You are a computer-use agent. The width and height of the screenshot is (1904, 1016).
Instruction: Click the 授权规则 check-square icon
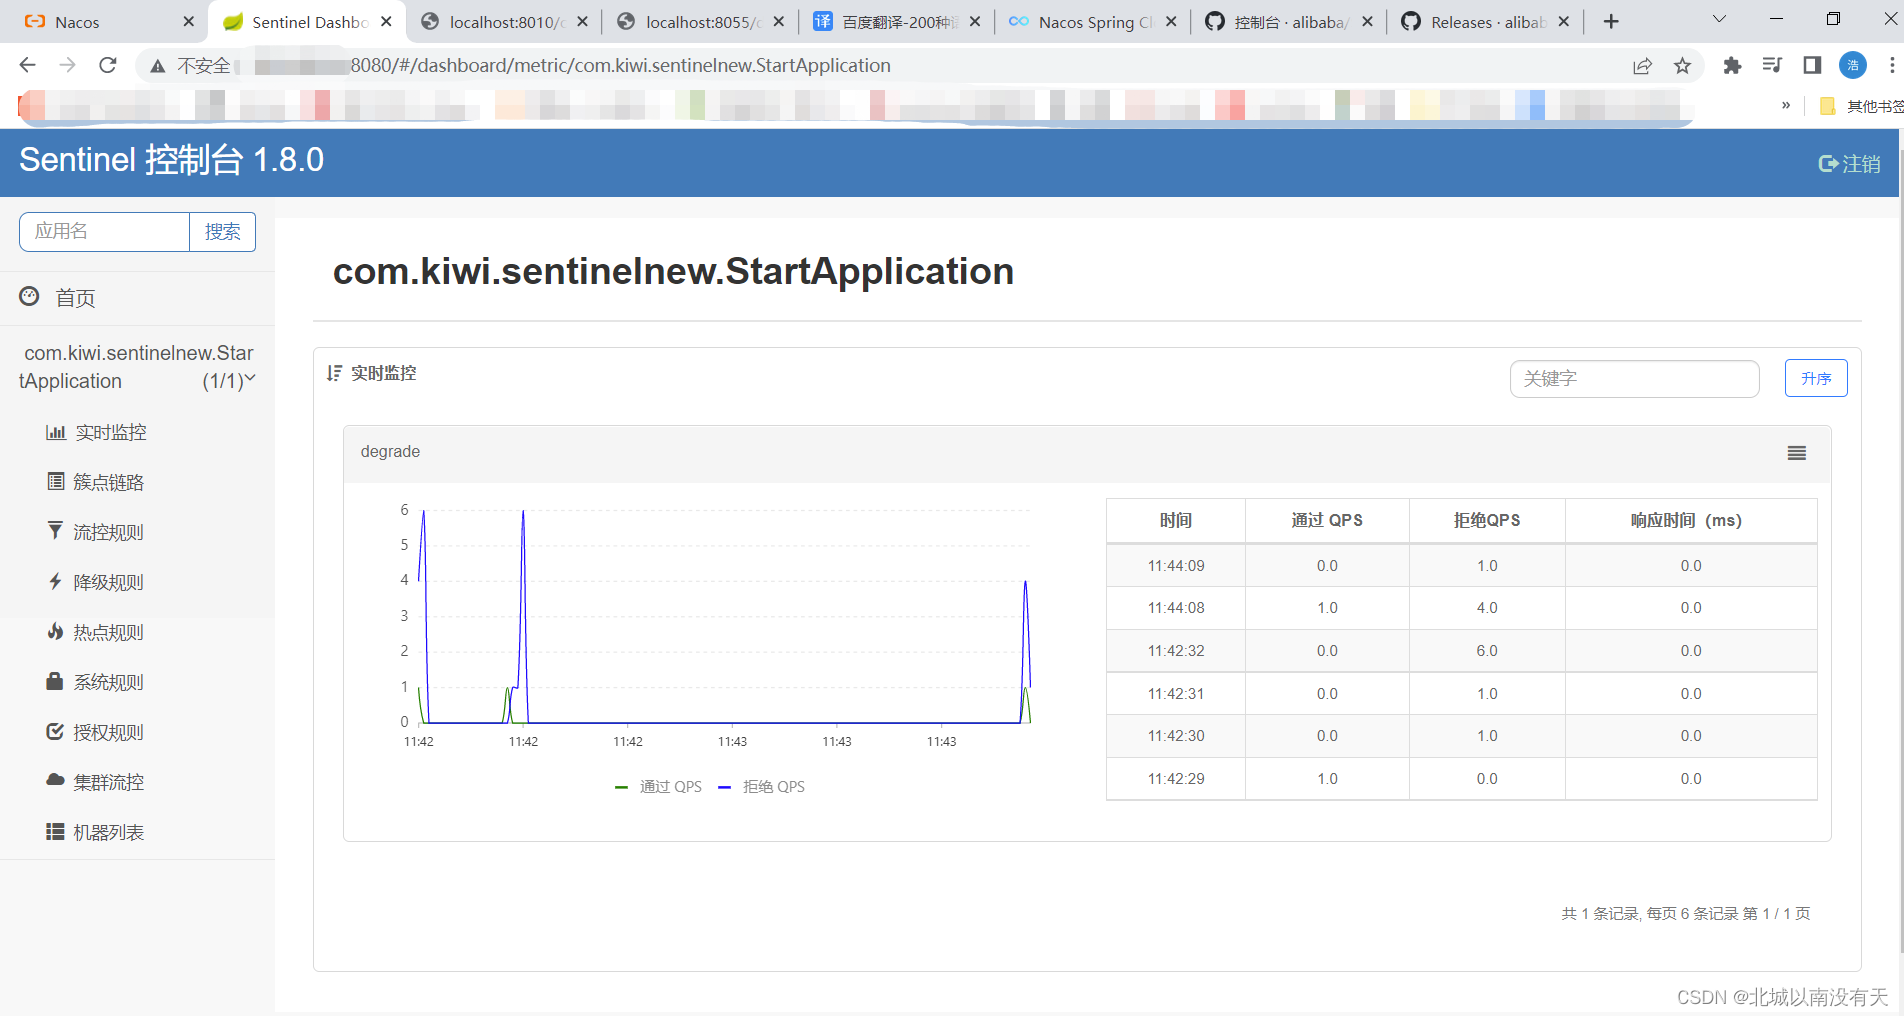[x=55, y=731]
